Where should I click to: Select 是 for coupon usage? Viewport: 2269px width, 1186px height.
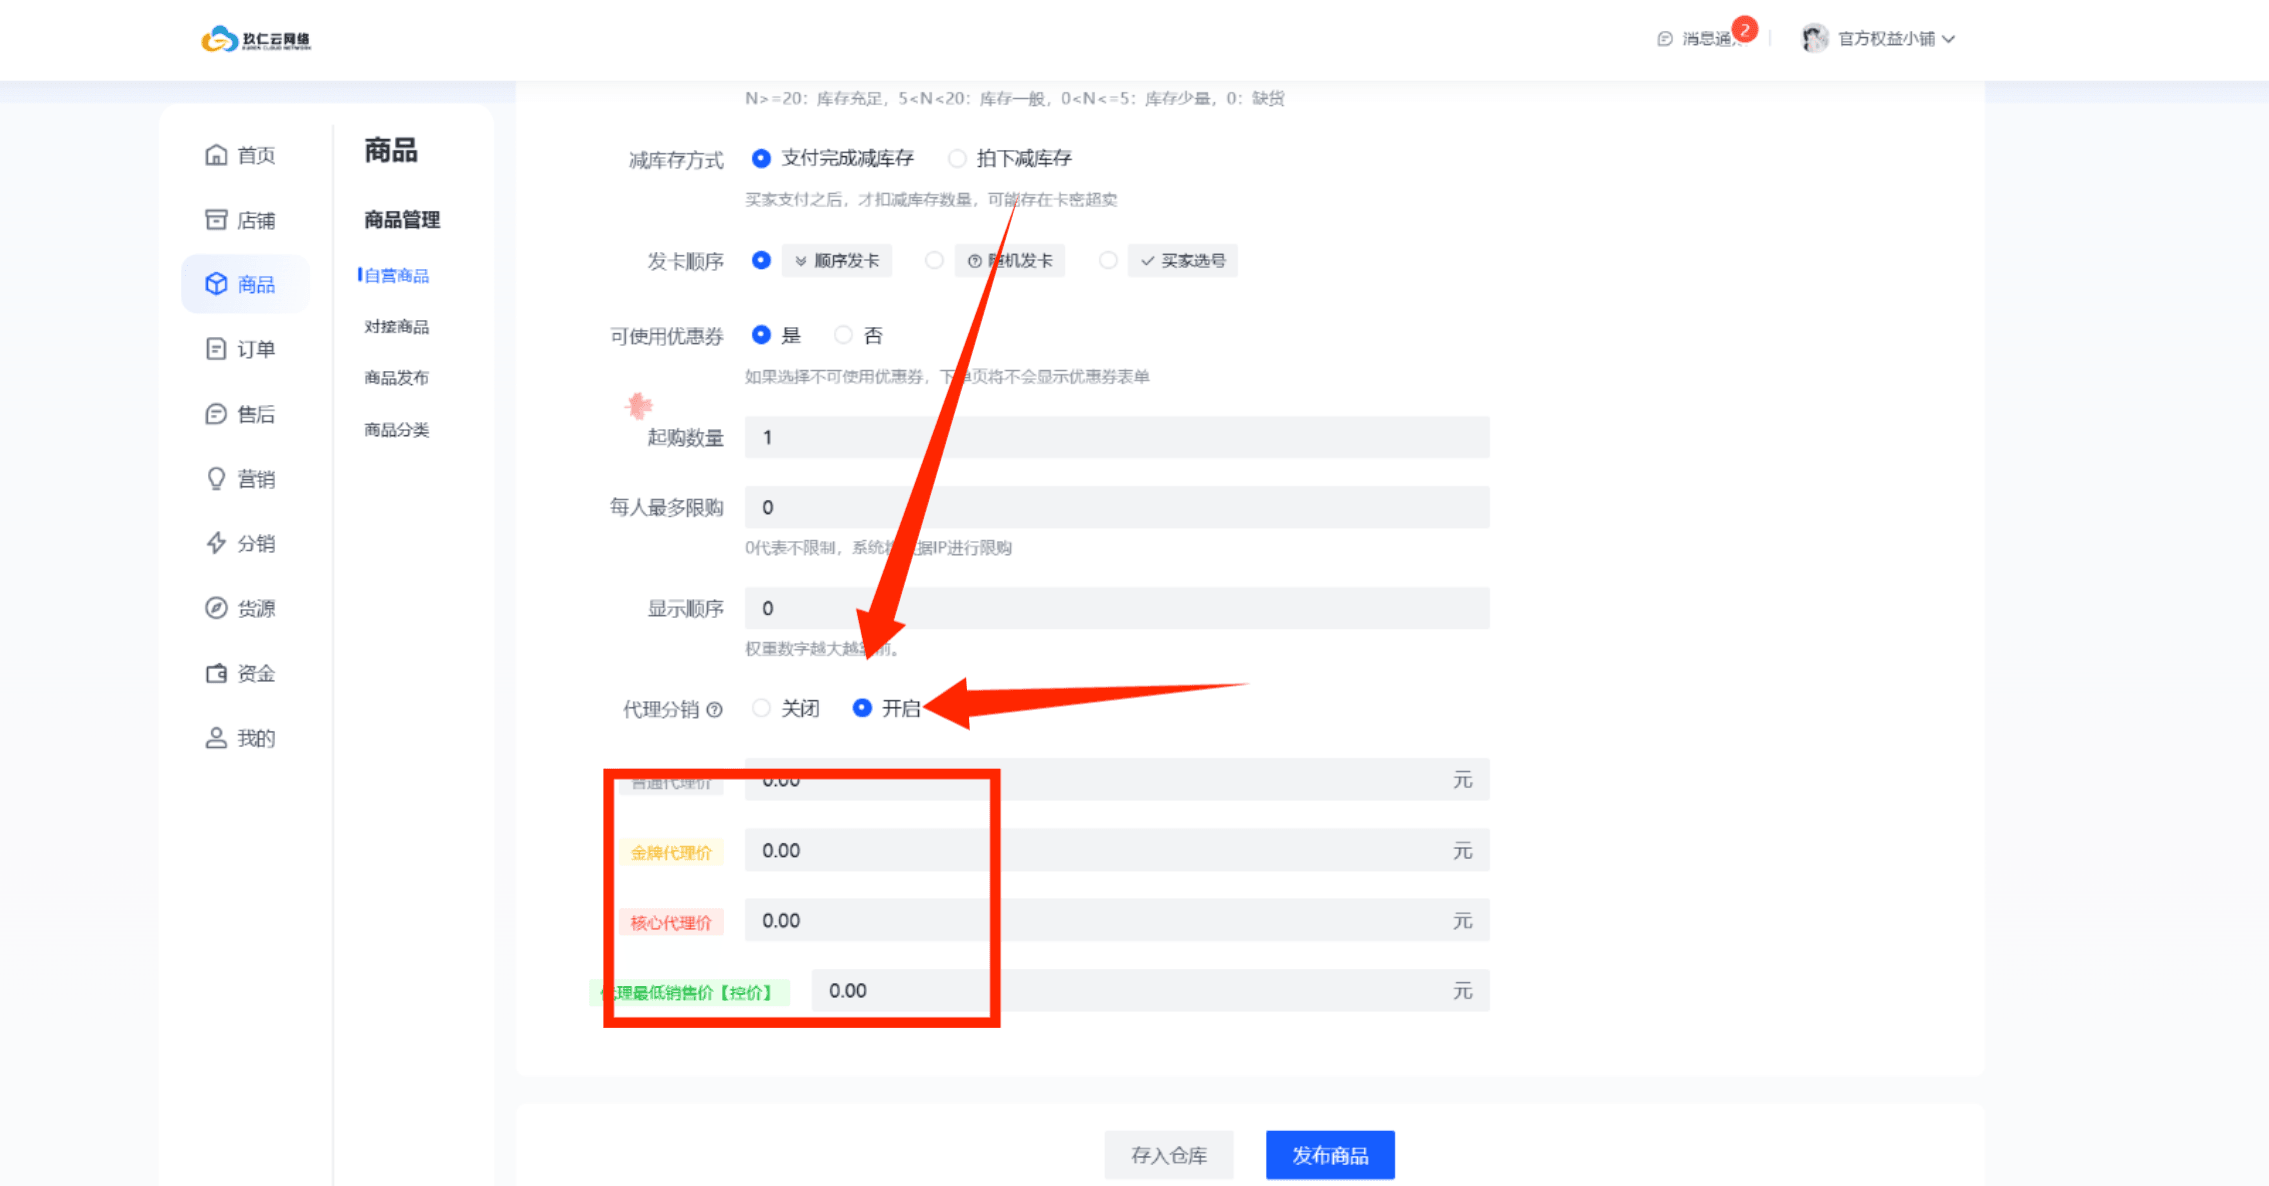(x=761, y=335)
